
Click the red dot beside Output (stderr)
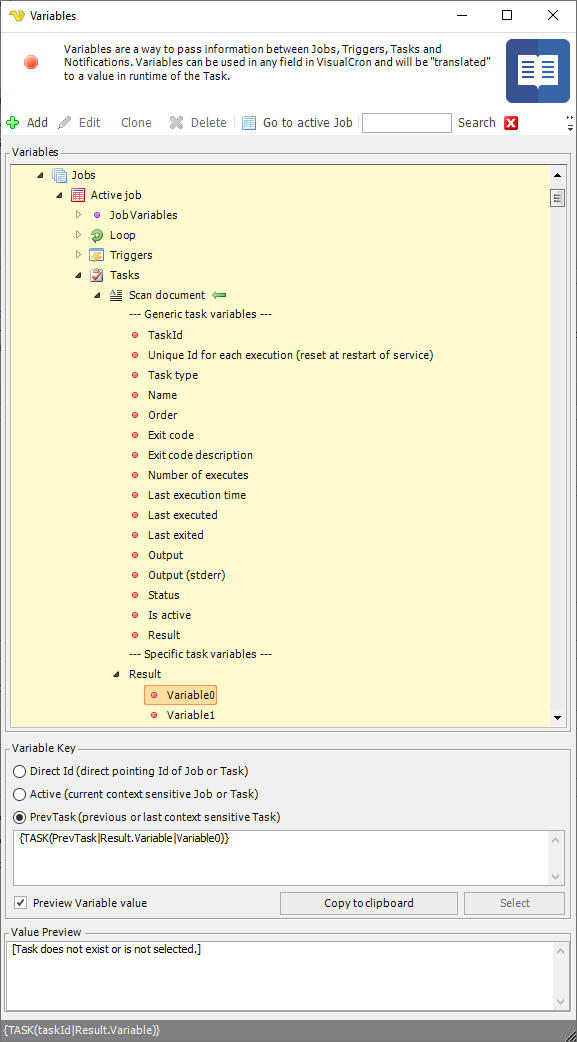136,575
